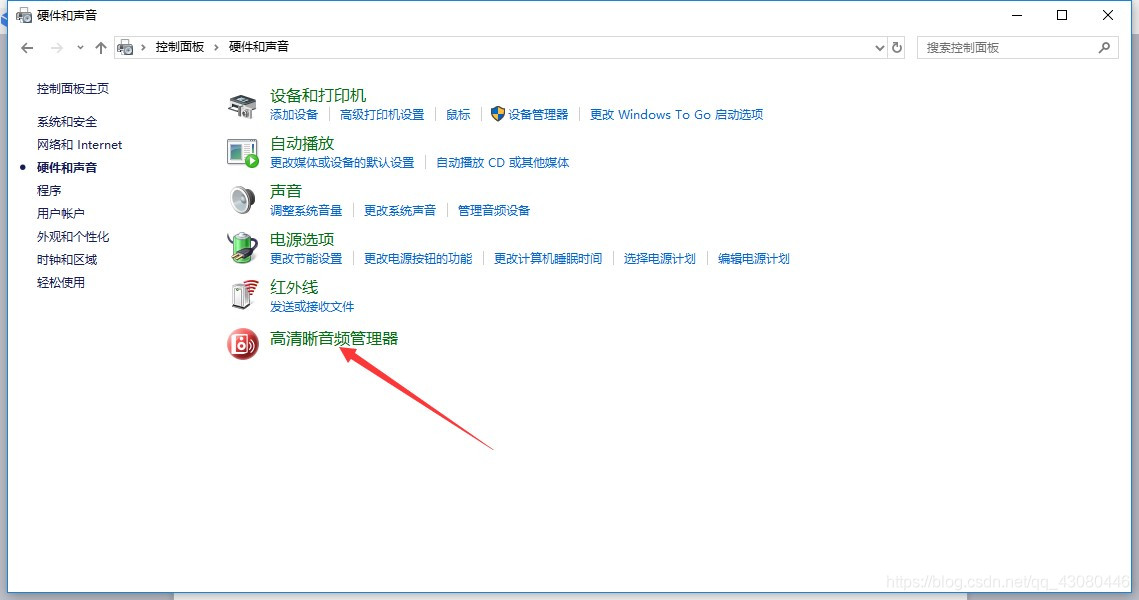
Task: Open the AutoPlay (自动播放) icon
Action: pyautogui.click(x=243, y=153)
